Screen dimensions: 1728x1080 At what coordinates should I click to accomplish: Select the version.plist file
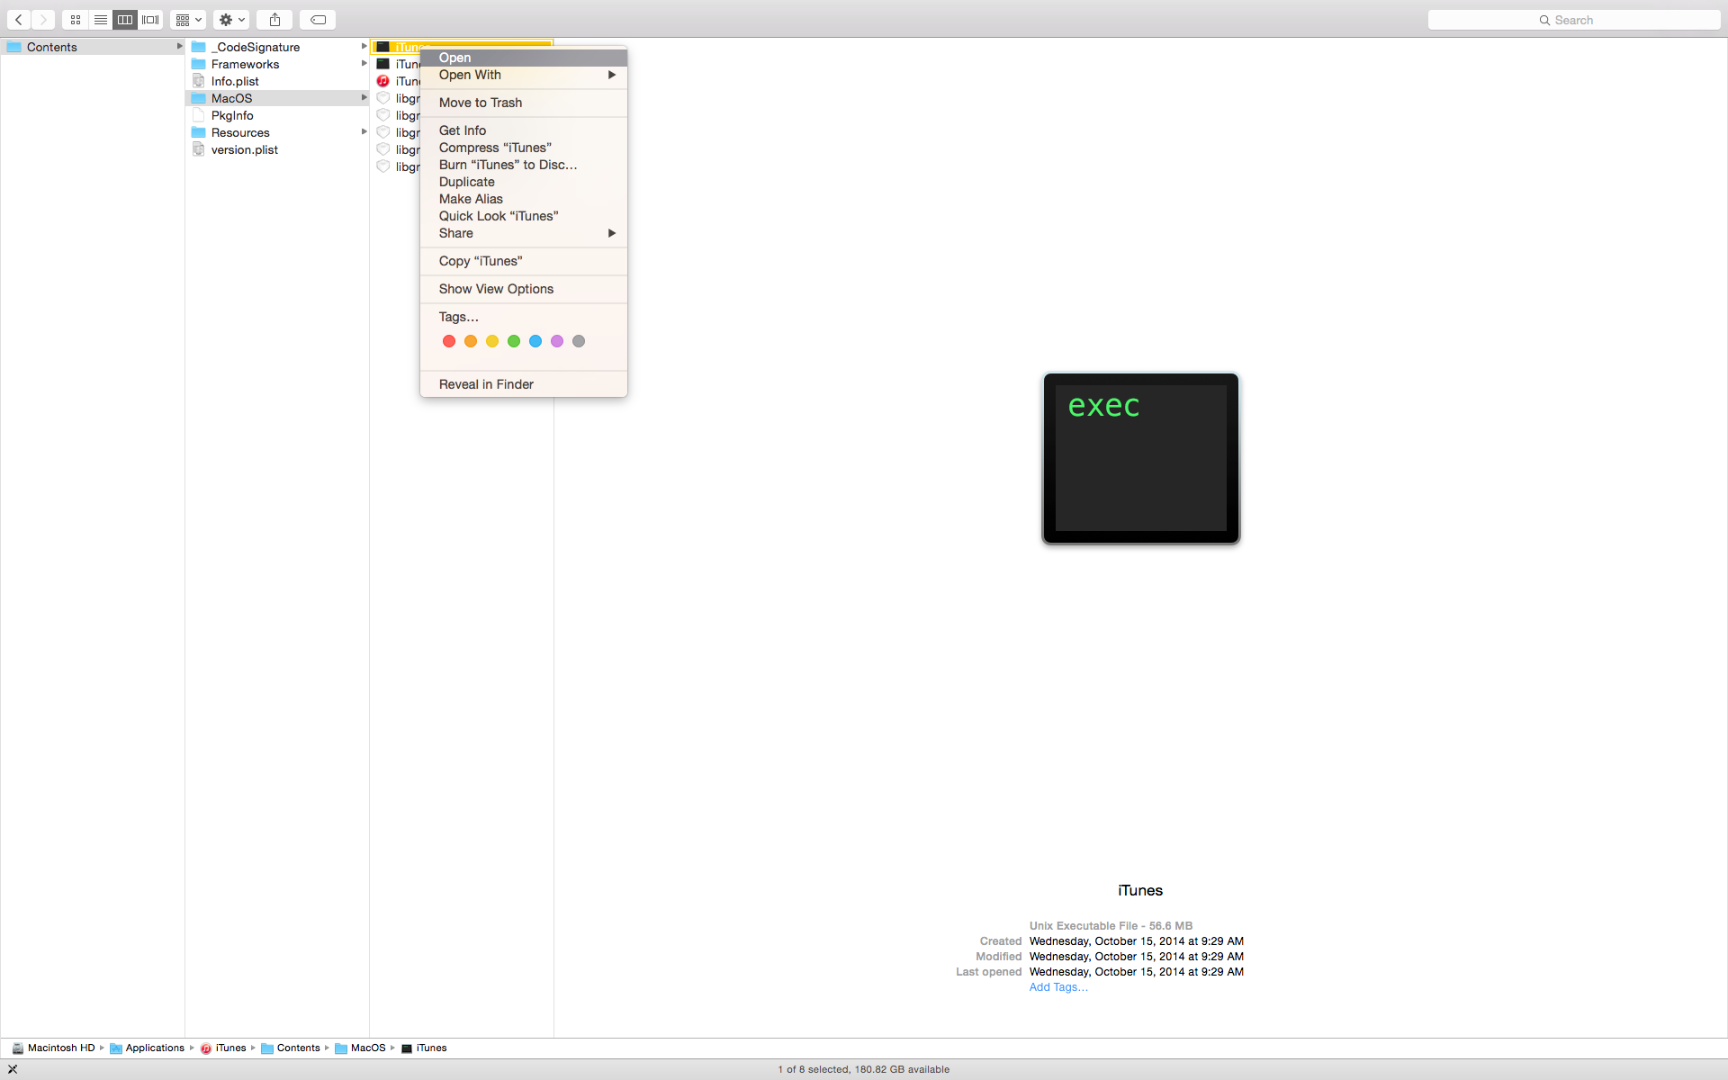pyautogui.click(x=276, y=149)
